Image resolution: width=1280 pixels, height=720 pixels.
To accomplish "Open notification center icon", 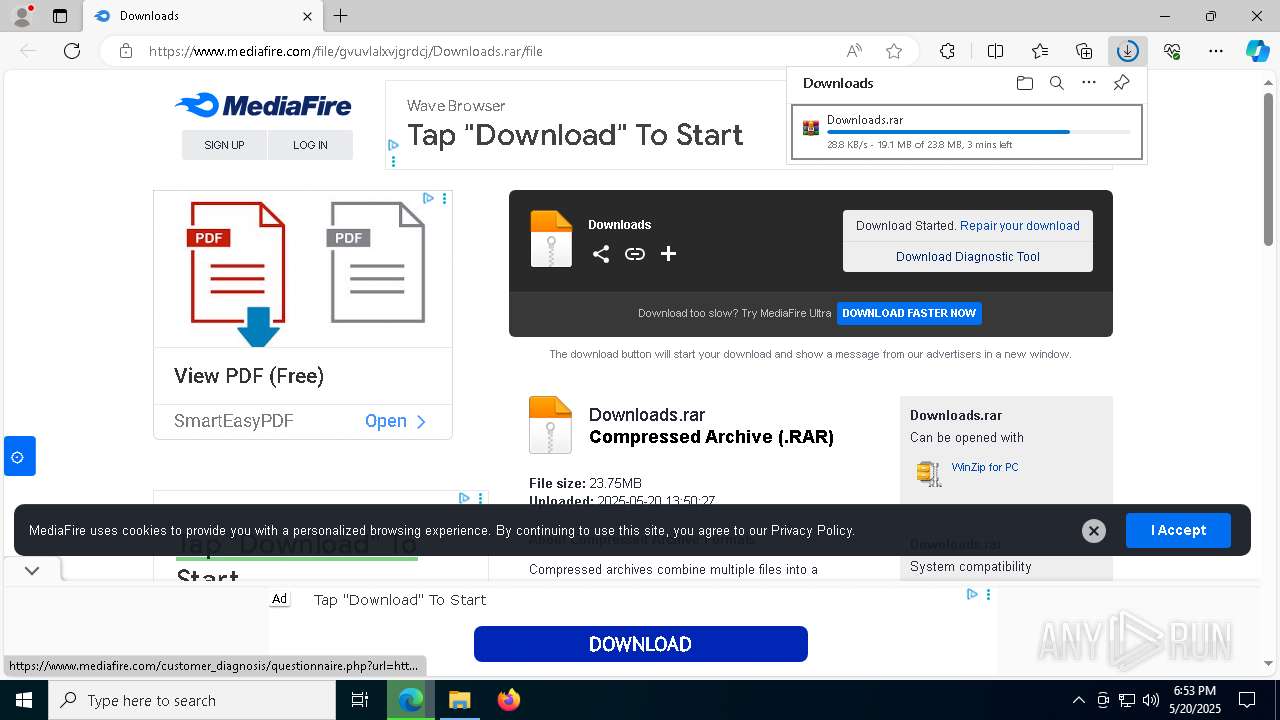I will click(1247, 700).
